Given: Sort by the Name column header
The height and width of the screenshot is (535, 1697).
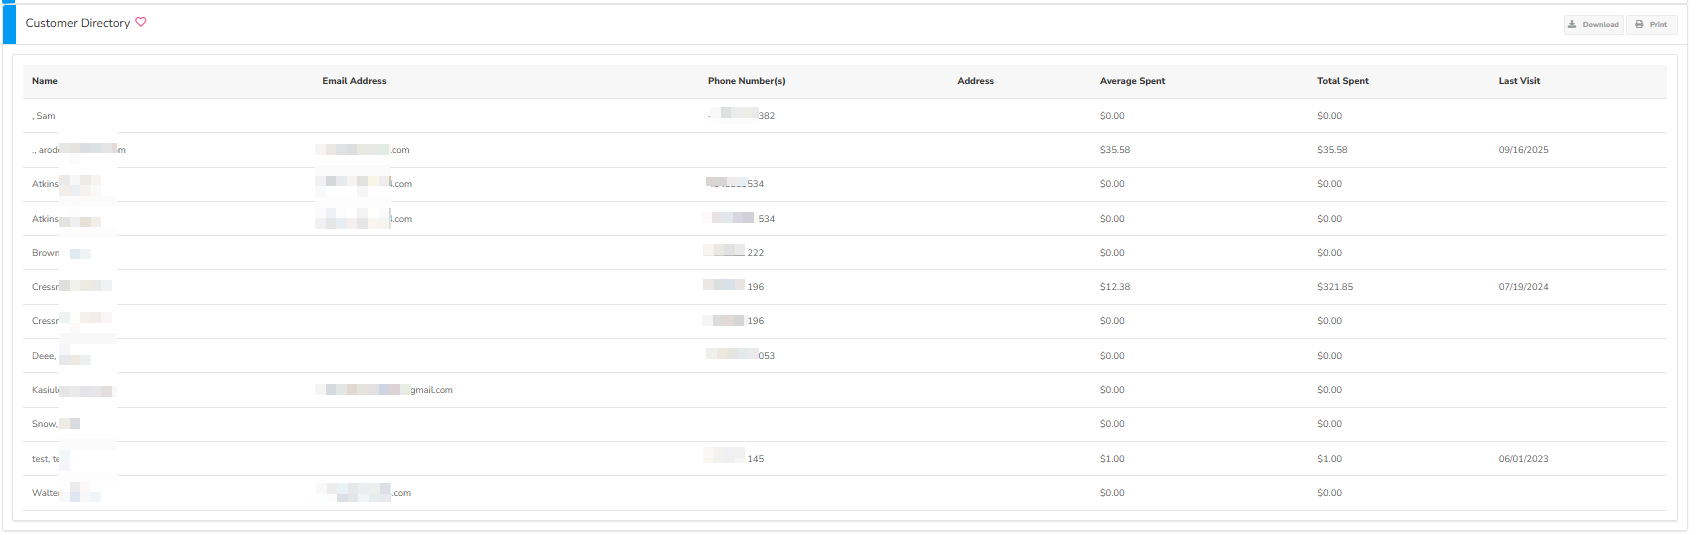Looking at the screenshot, I should click(x=45, y=81).
